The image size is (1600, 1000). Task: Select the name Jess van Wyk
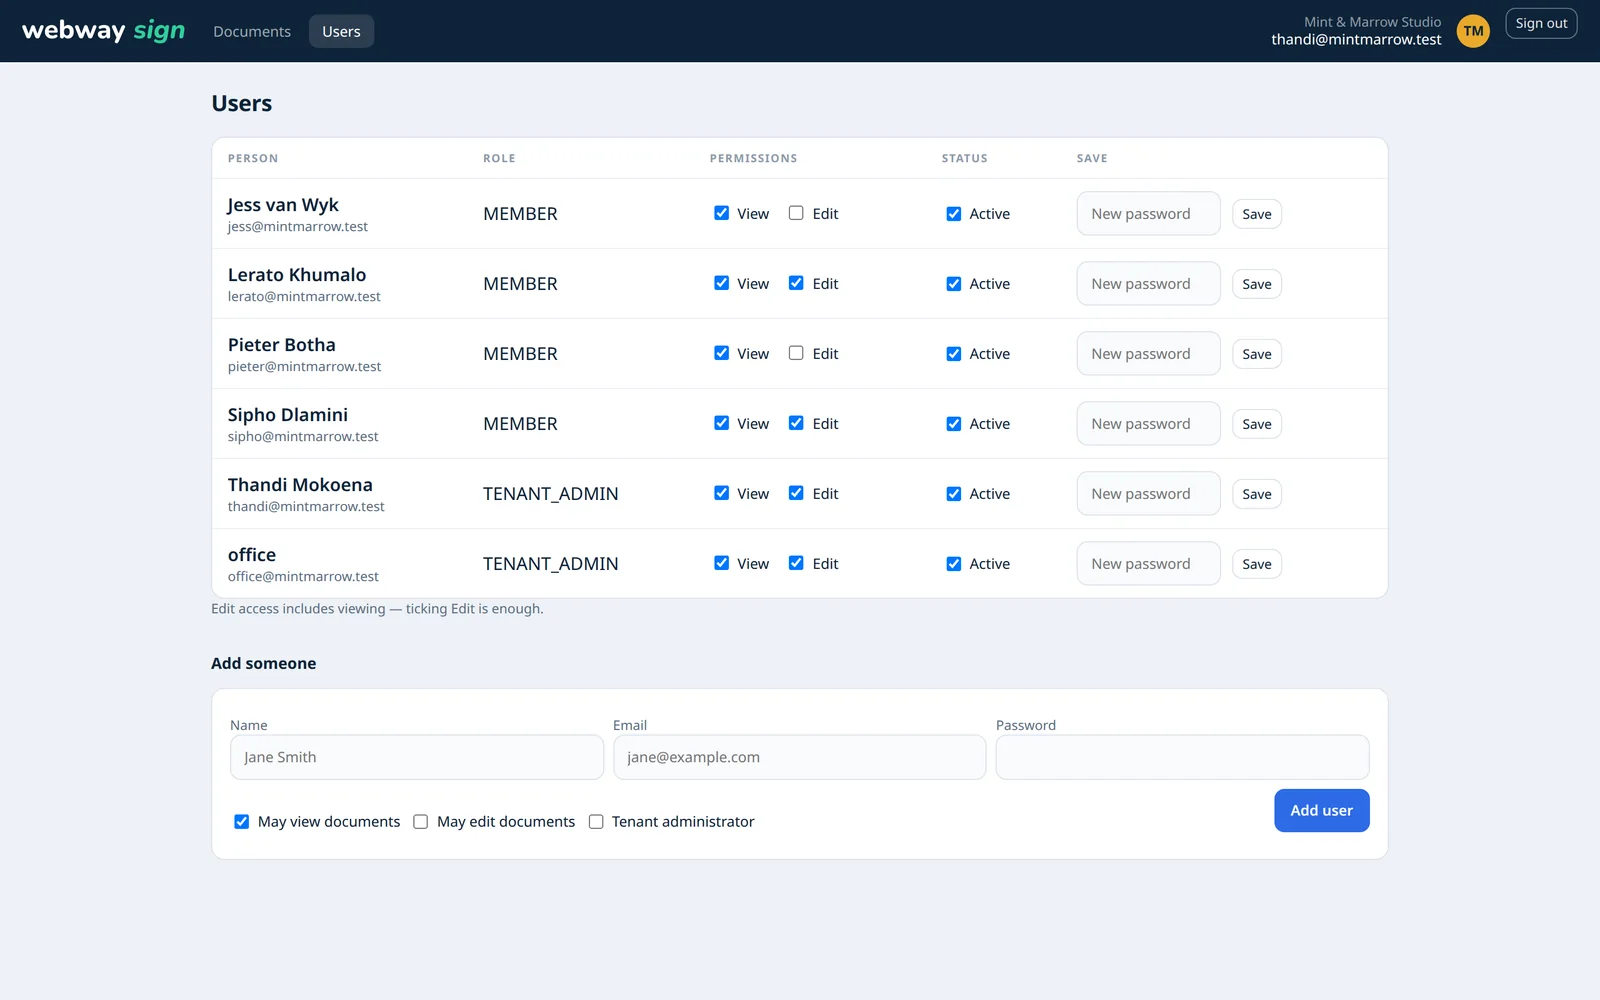tap(283, 205)
